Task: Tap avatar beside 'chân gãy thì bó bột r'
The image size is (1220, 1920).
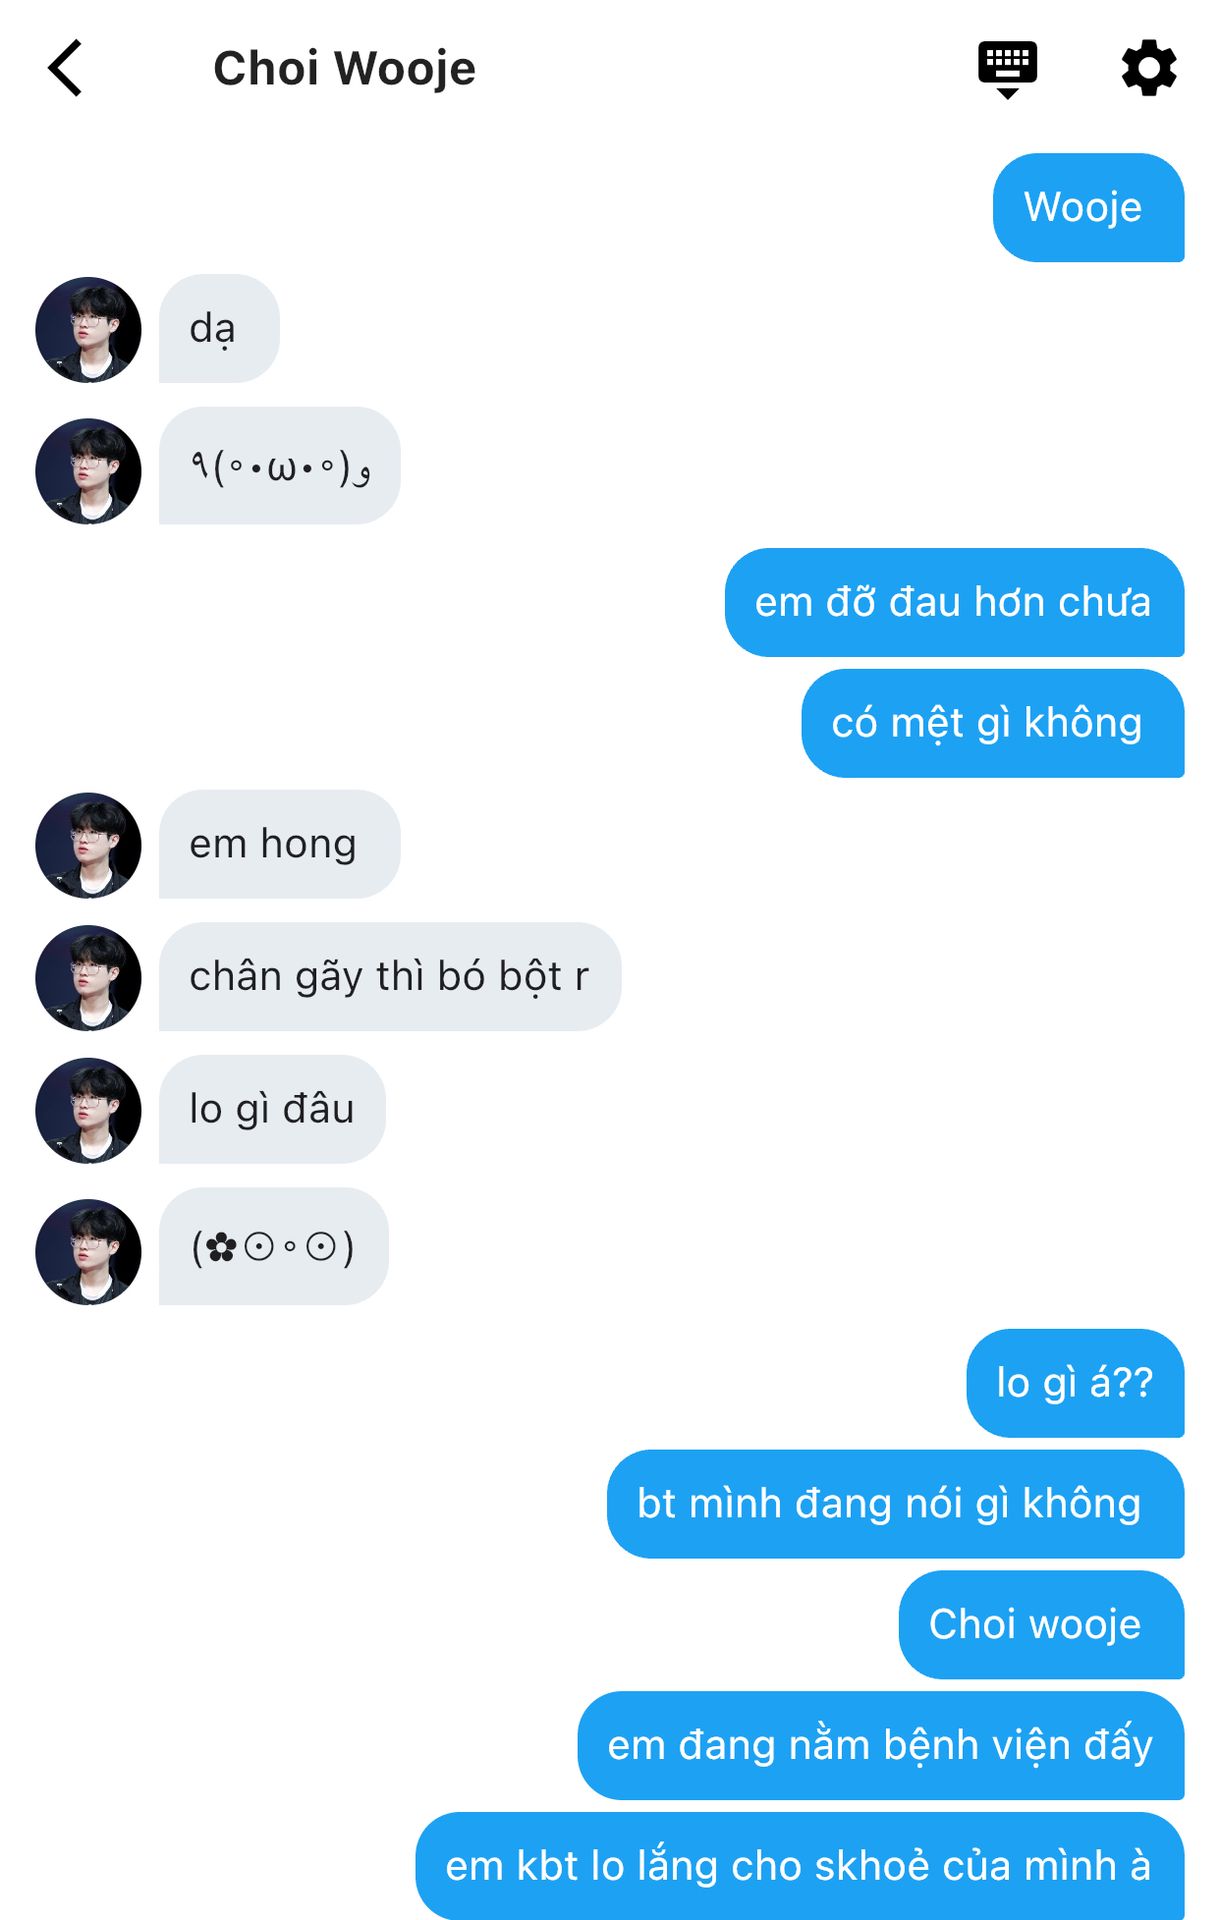Action: [x=88, y=977]
